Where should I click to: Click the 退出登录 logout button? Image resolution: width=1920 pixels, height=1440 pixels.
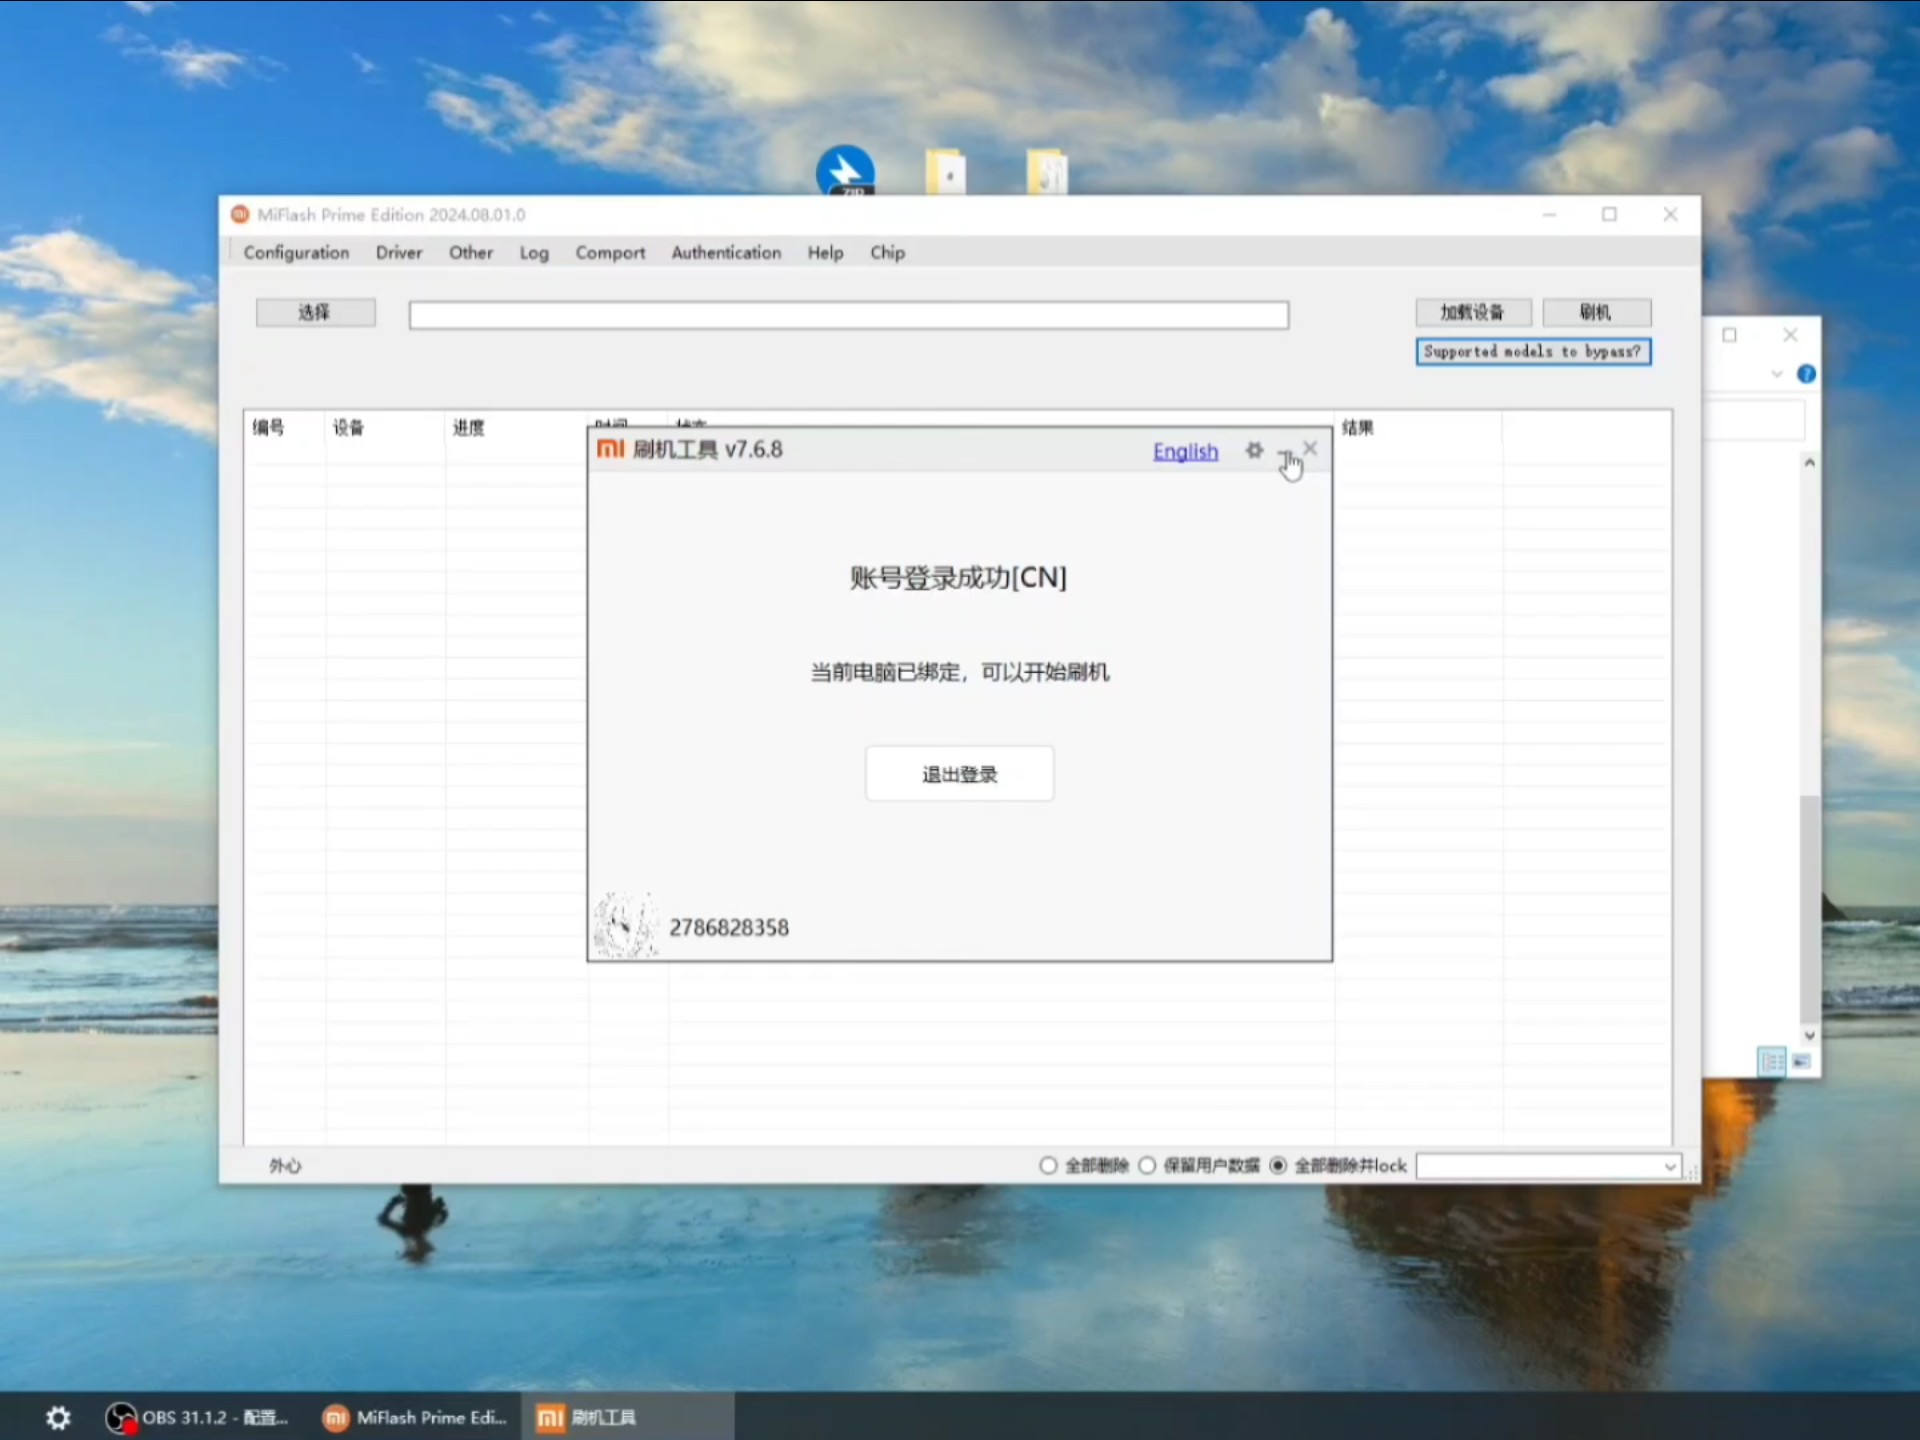coord(959,774)
